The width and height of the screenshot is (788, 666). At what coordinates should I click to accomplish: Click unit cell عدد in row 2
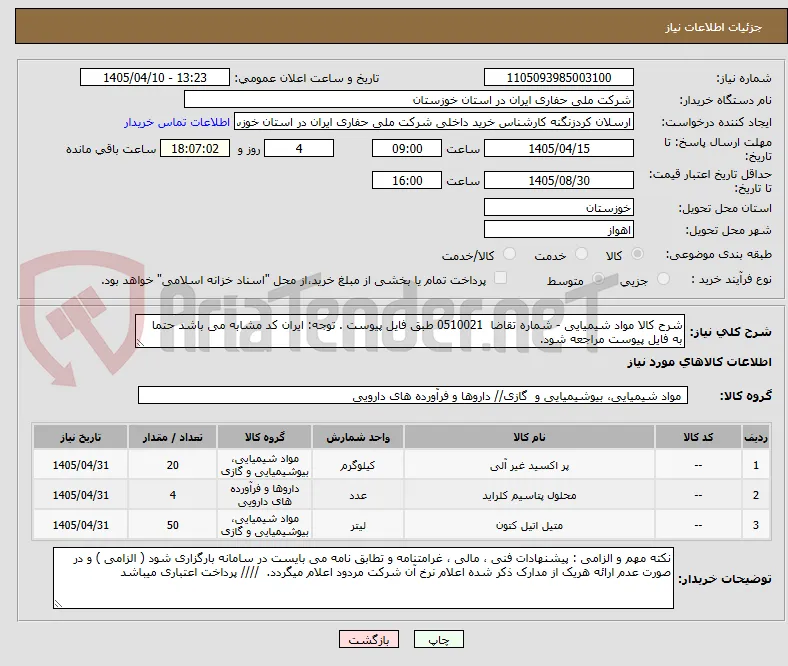coord(358,496)
